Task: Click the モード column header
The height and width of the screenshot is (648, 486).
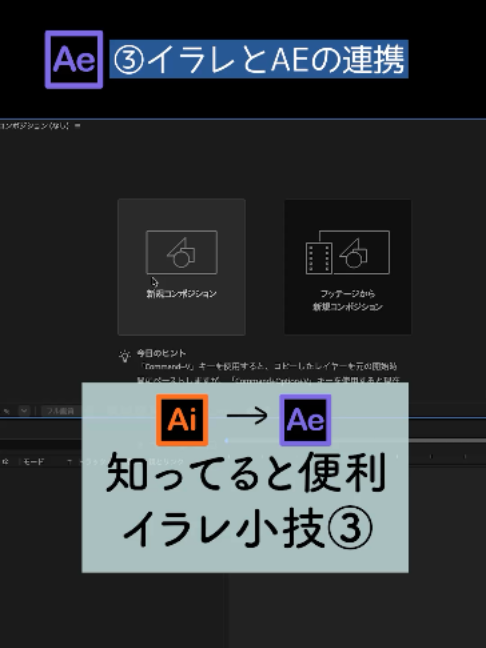Action: 33,462
